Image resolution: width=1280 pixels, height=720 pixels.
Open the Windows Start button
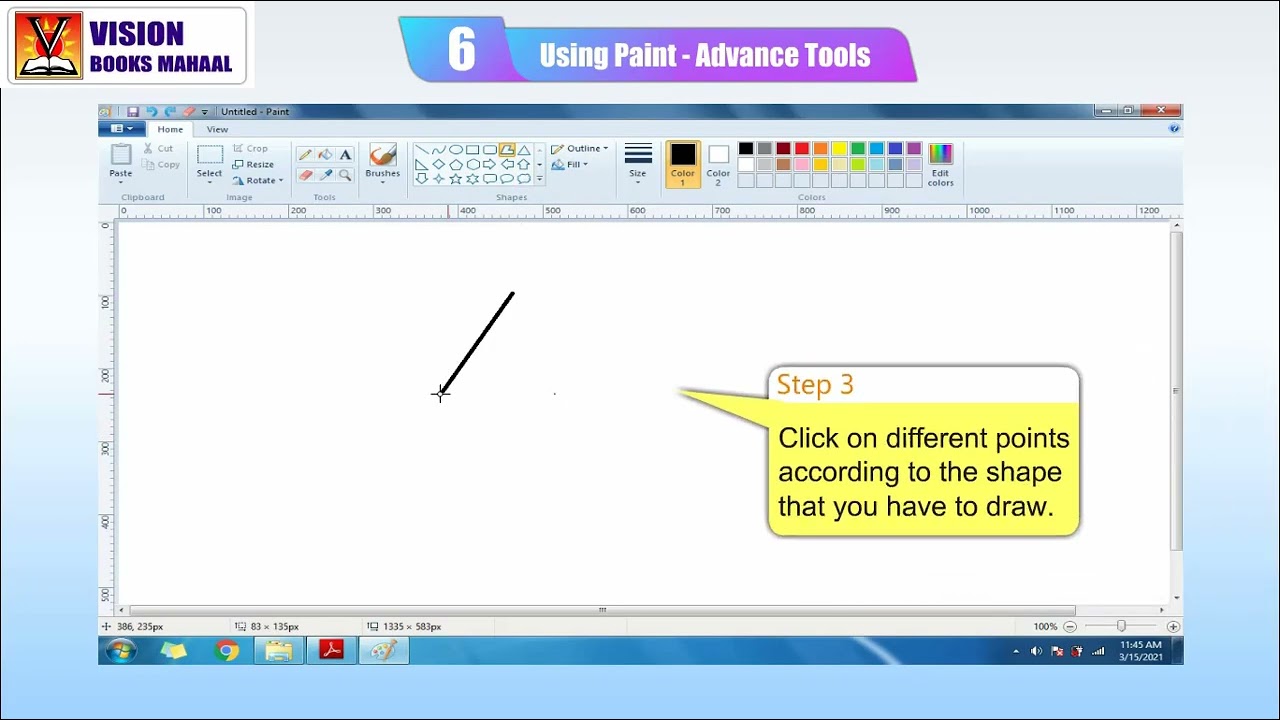[x=121, y=651]
